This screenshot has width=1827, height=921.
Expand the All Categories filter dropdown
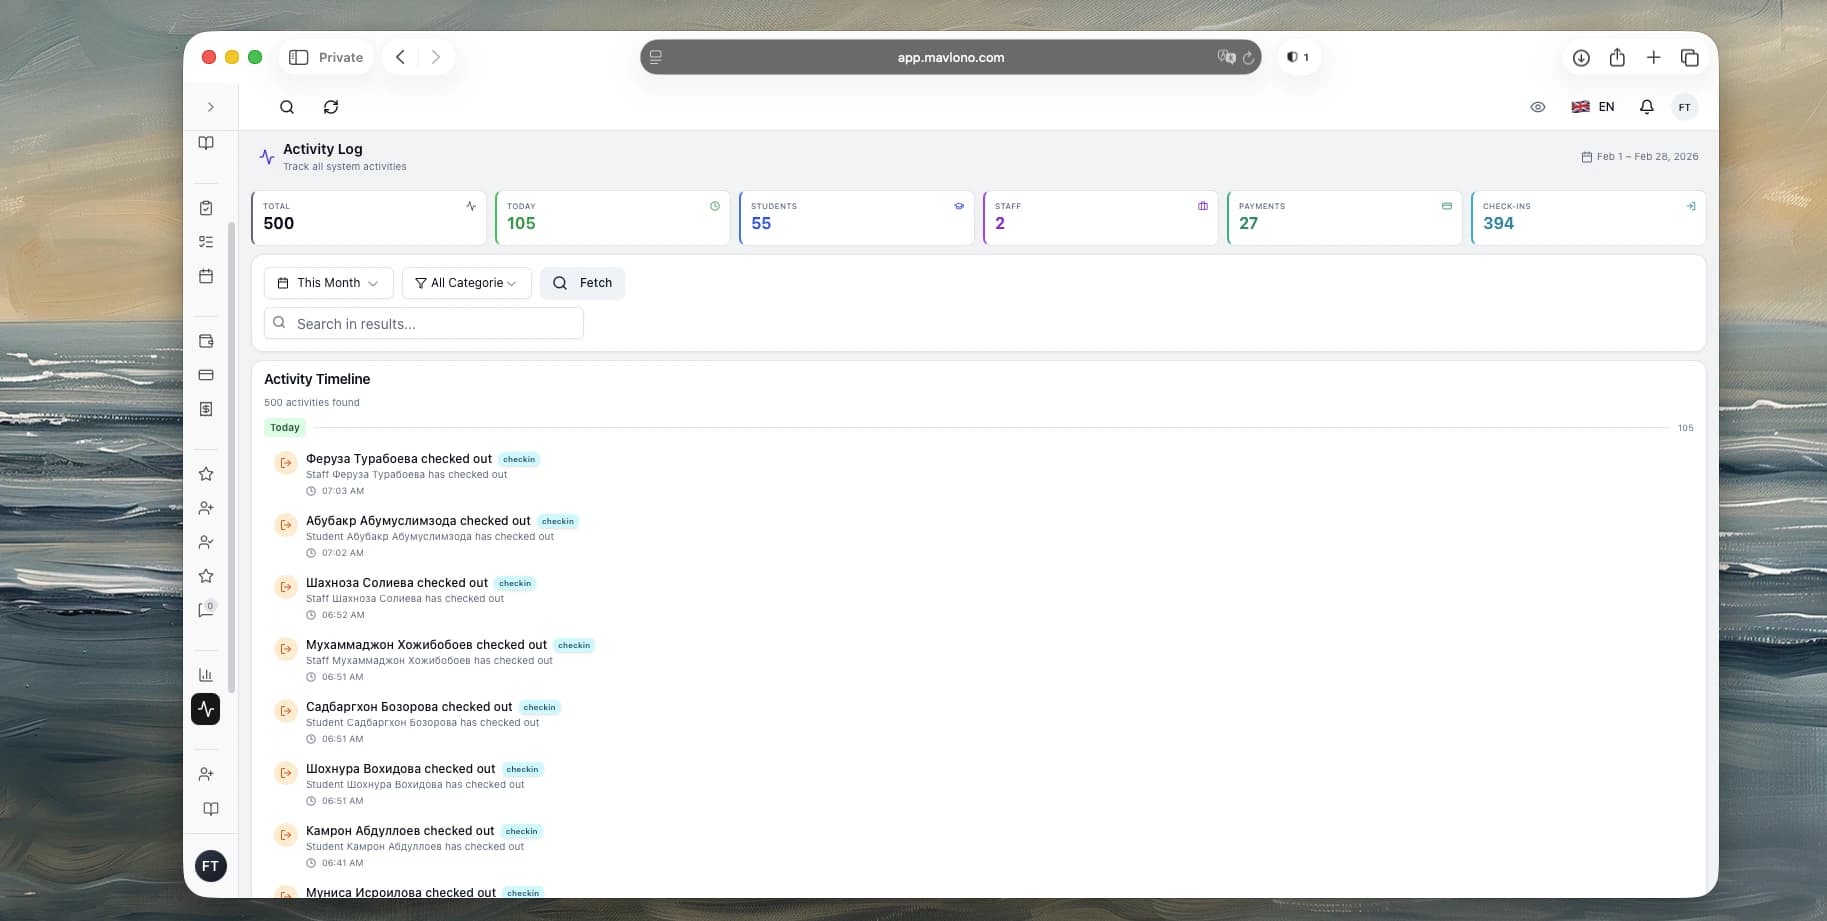(466, 283)
